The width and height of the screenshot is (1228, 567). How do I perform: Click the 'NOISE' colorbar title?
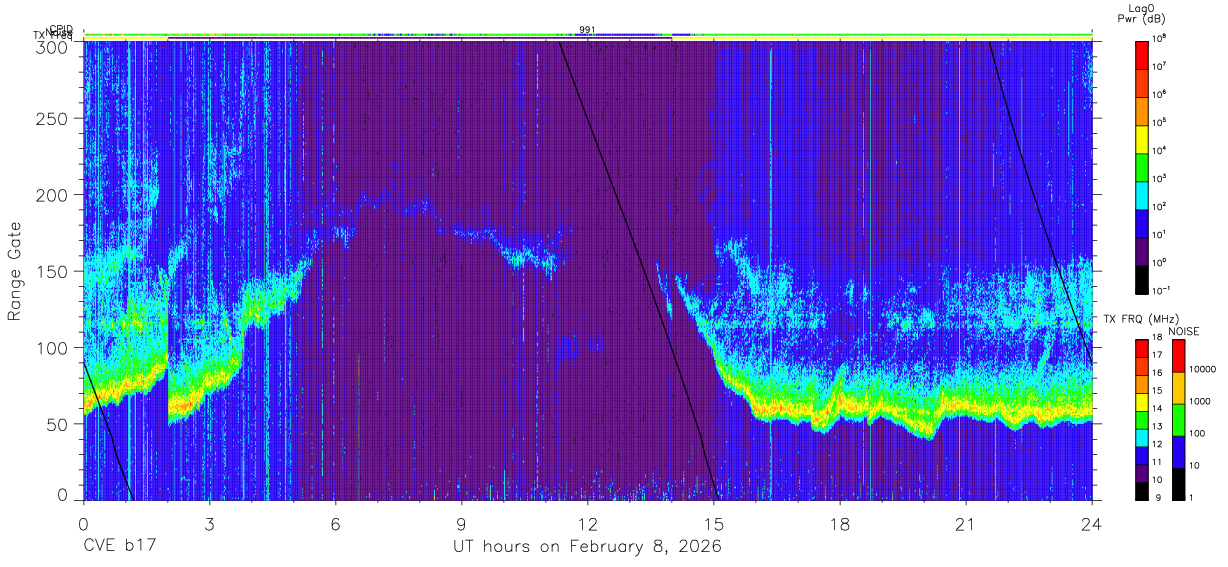(x=1183, y=329)
